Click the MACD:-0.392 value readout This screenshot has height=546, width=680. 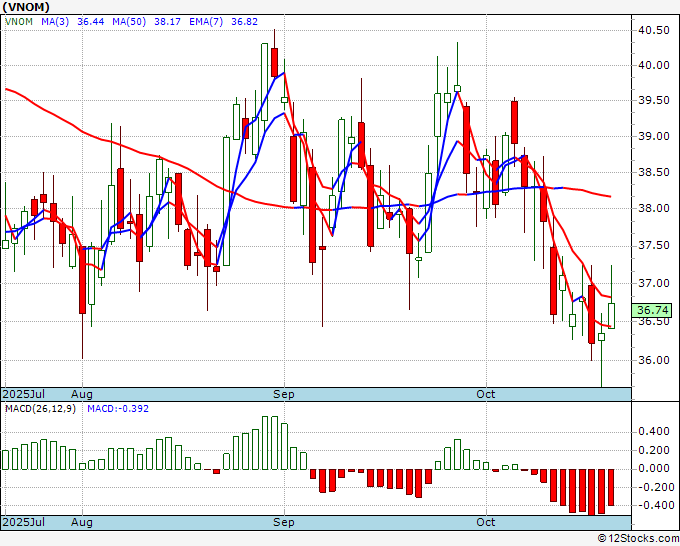pos(118,409)
